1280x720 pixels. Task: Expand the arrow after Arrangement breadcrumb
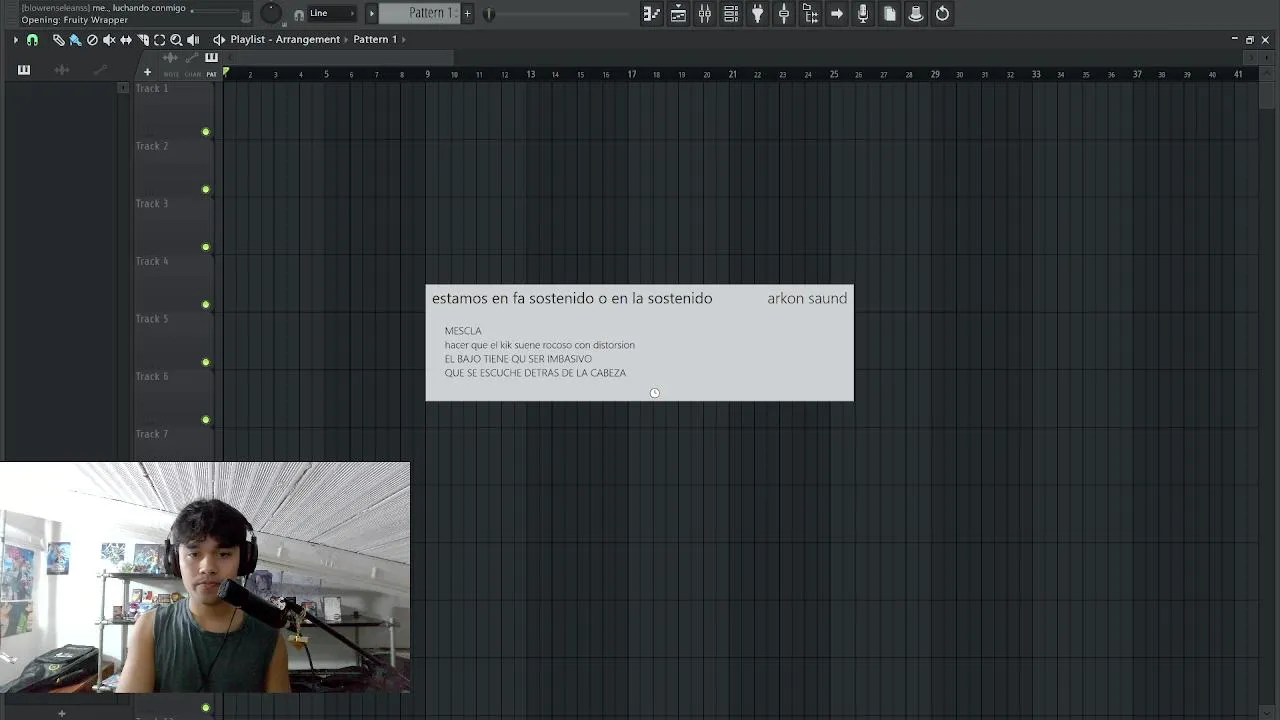pyautogui.click(x=346, y=39)
